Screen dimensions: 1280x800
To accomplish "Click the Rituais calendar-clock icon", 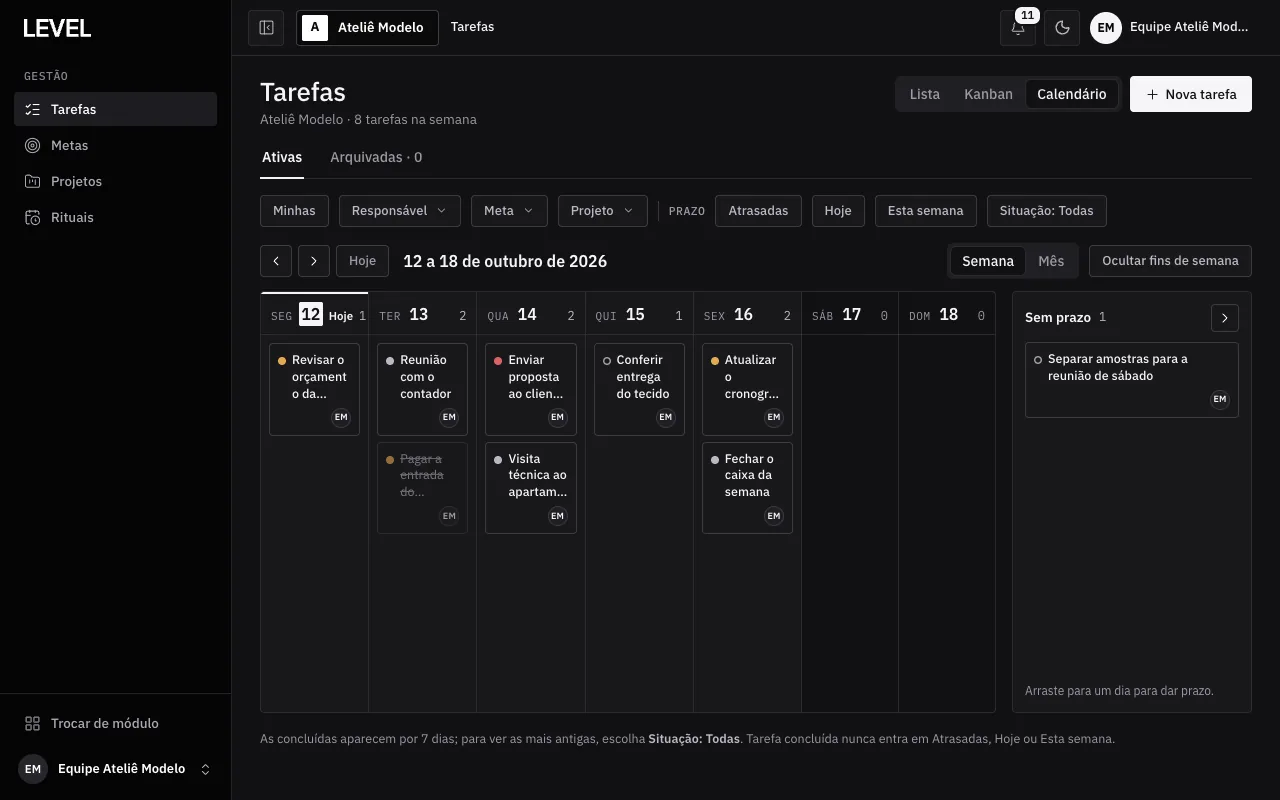I will (x=33, y=217).
